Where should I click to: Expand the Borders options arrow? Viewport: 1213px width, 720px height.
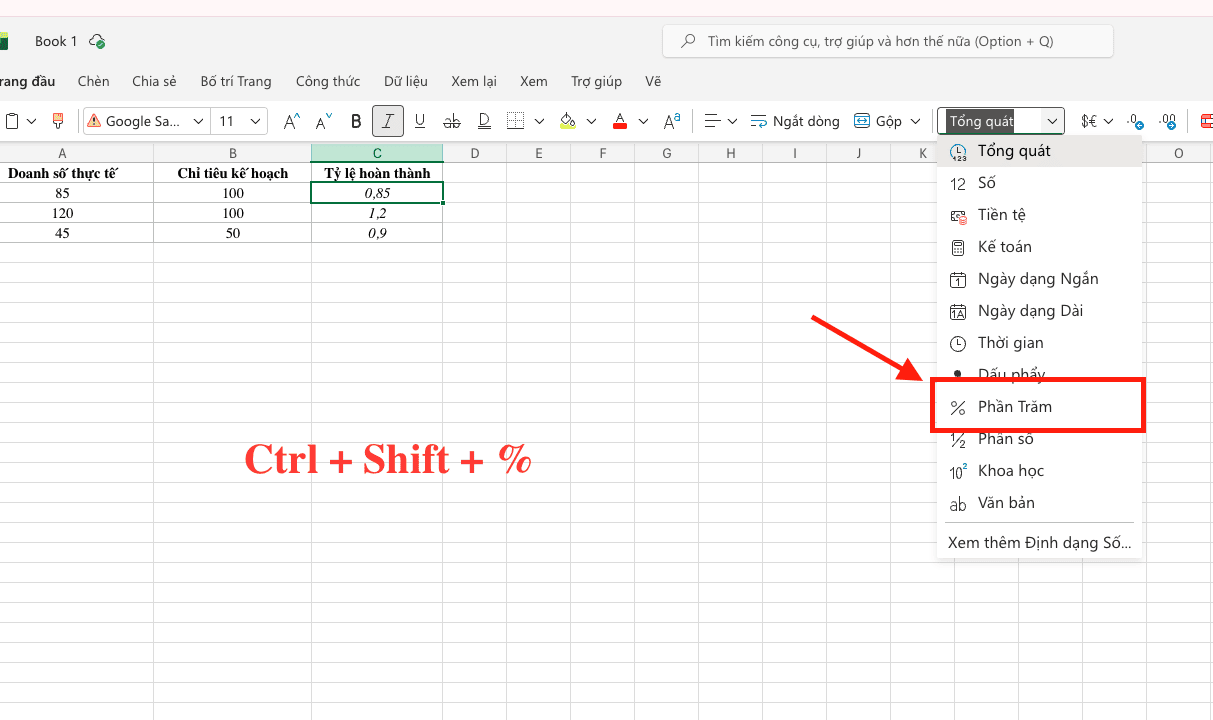[539, 121]
